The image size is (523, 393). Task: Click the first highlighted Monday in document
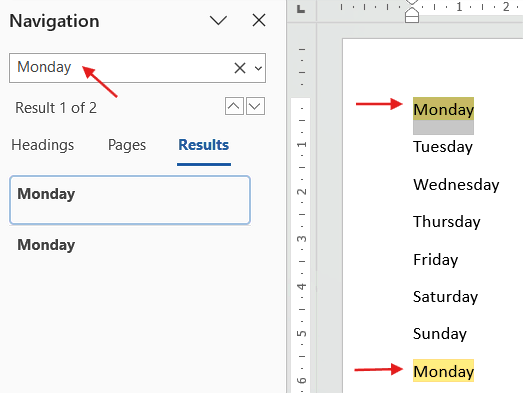[x=443, y=109]
